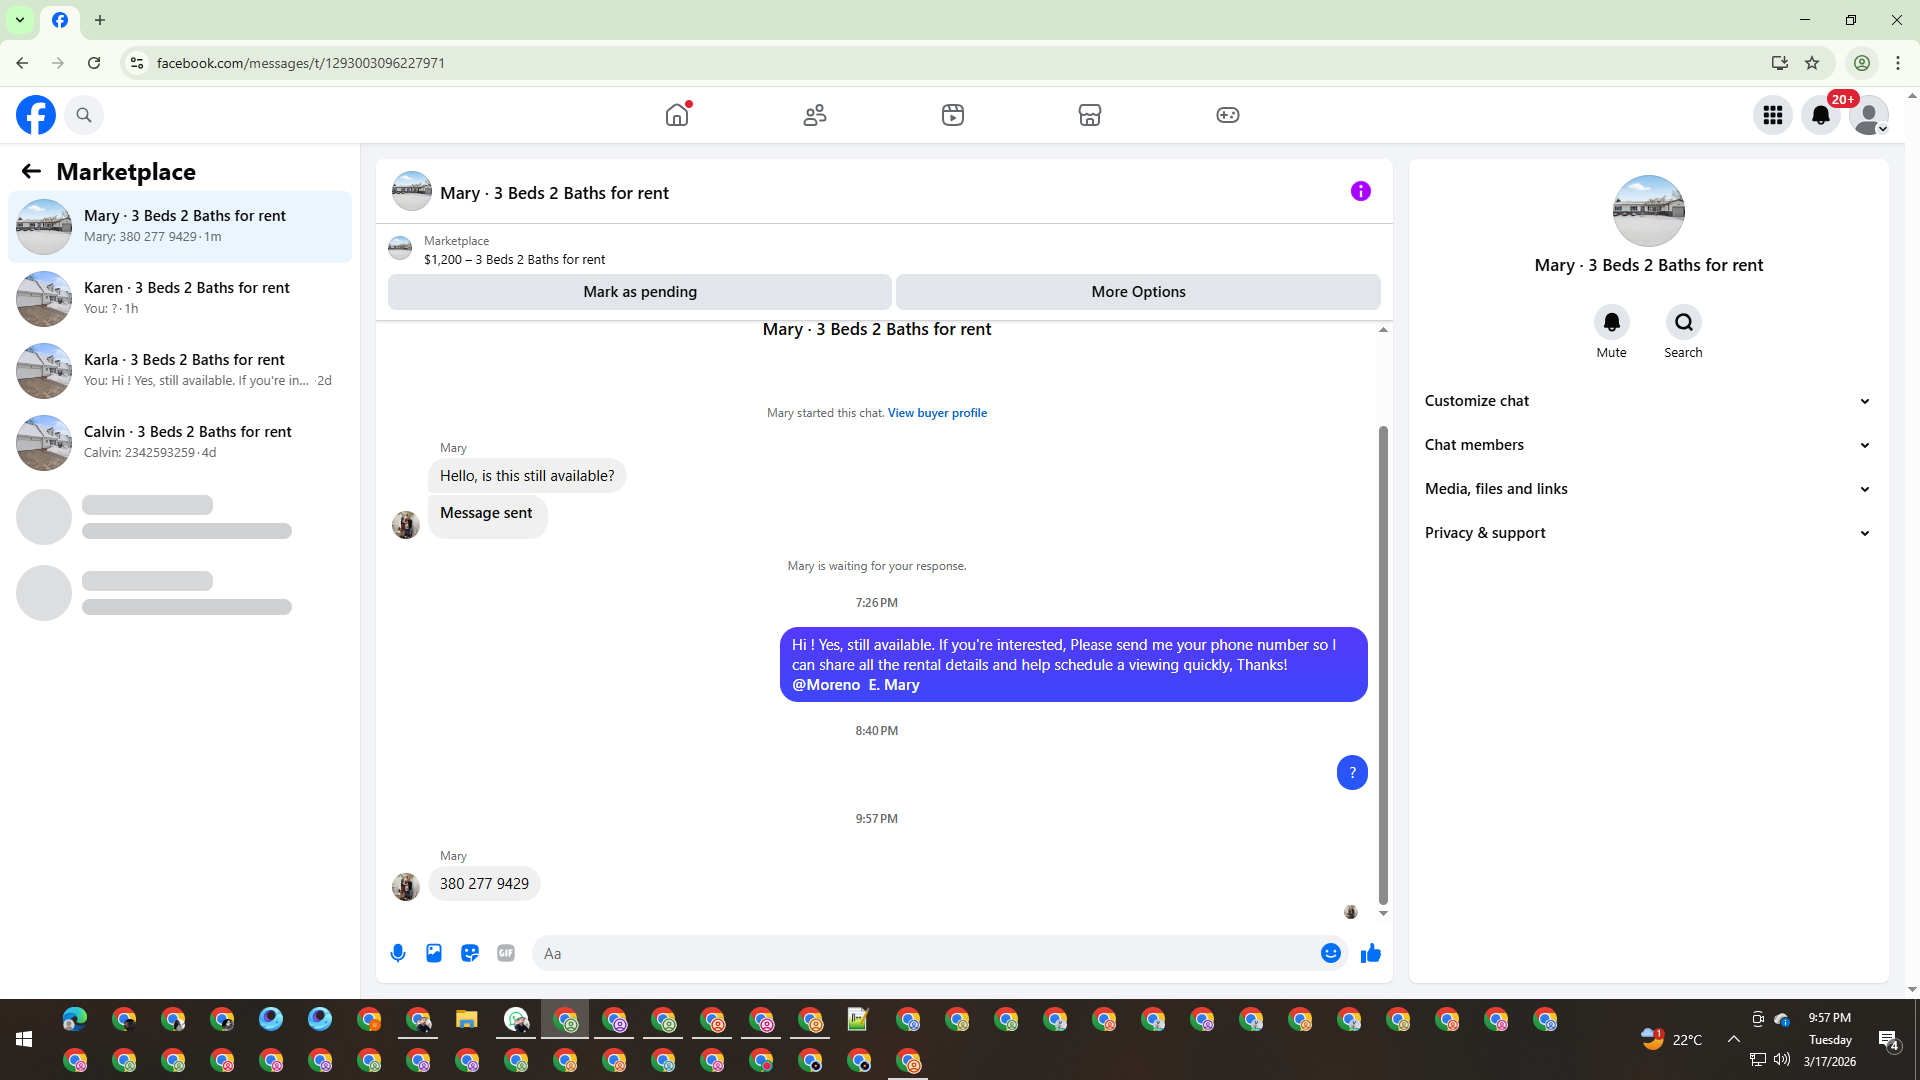Mute this Mary conversation

(x=1611, y=332)
